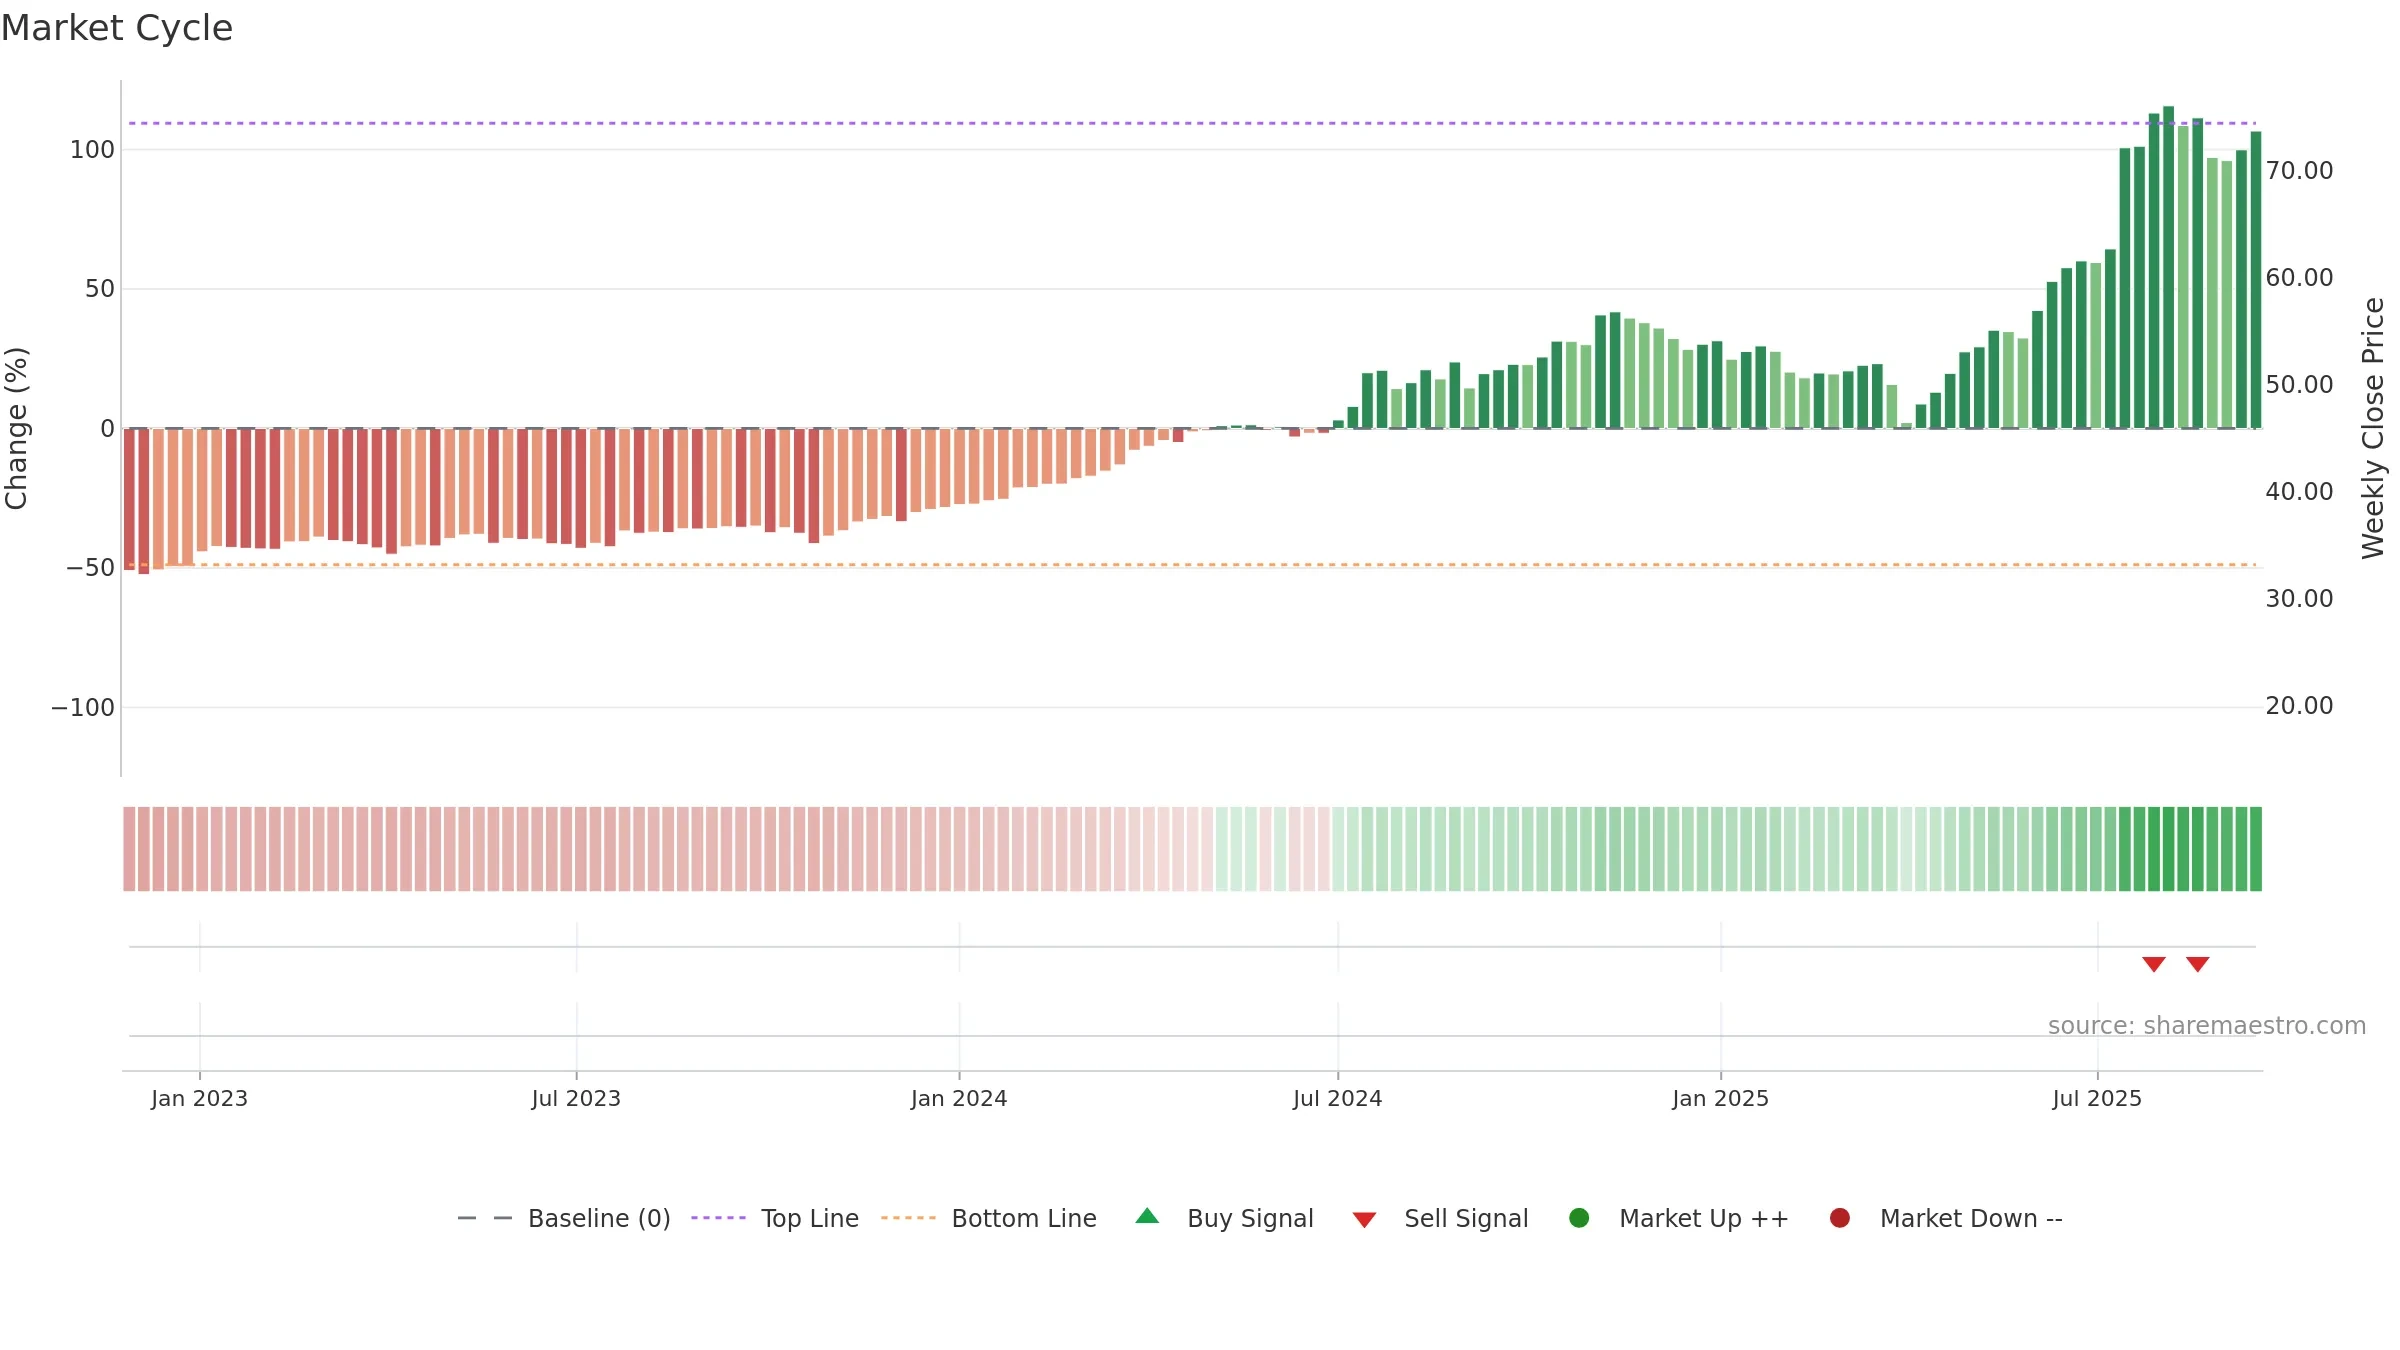Screen dimensions: 2400x1350
Task: Click the 50 tick on the left axis
Action: (100, 289)
